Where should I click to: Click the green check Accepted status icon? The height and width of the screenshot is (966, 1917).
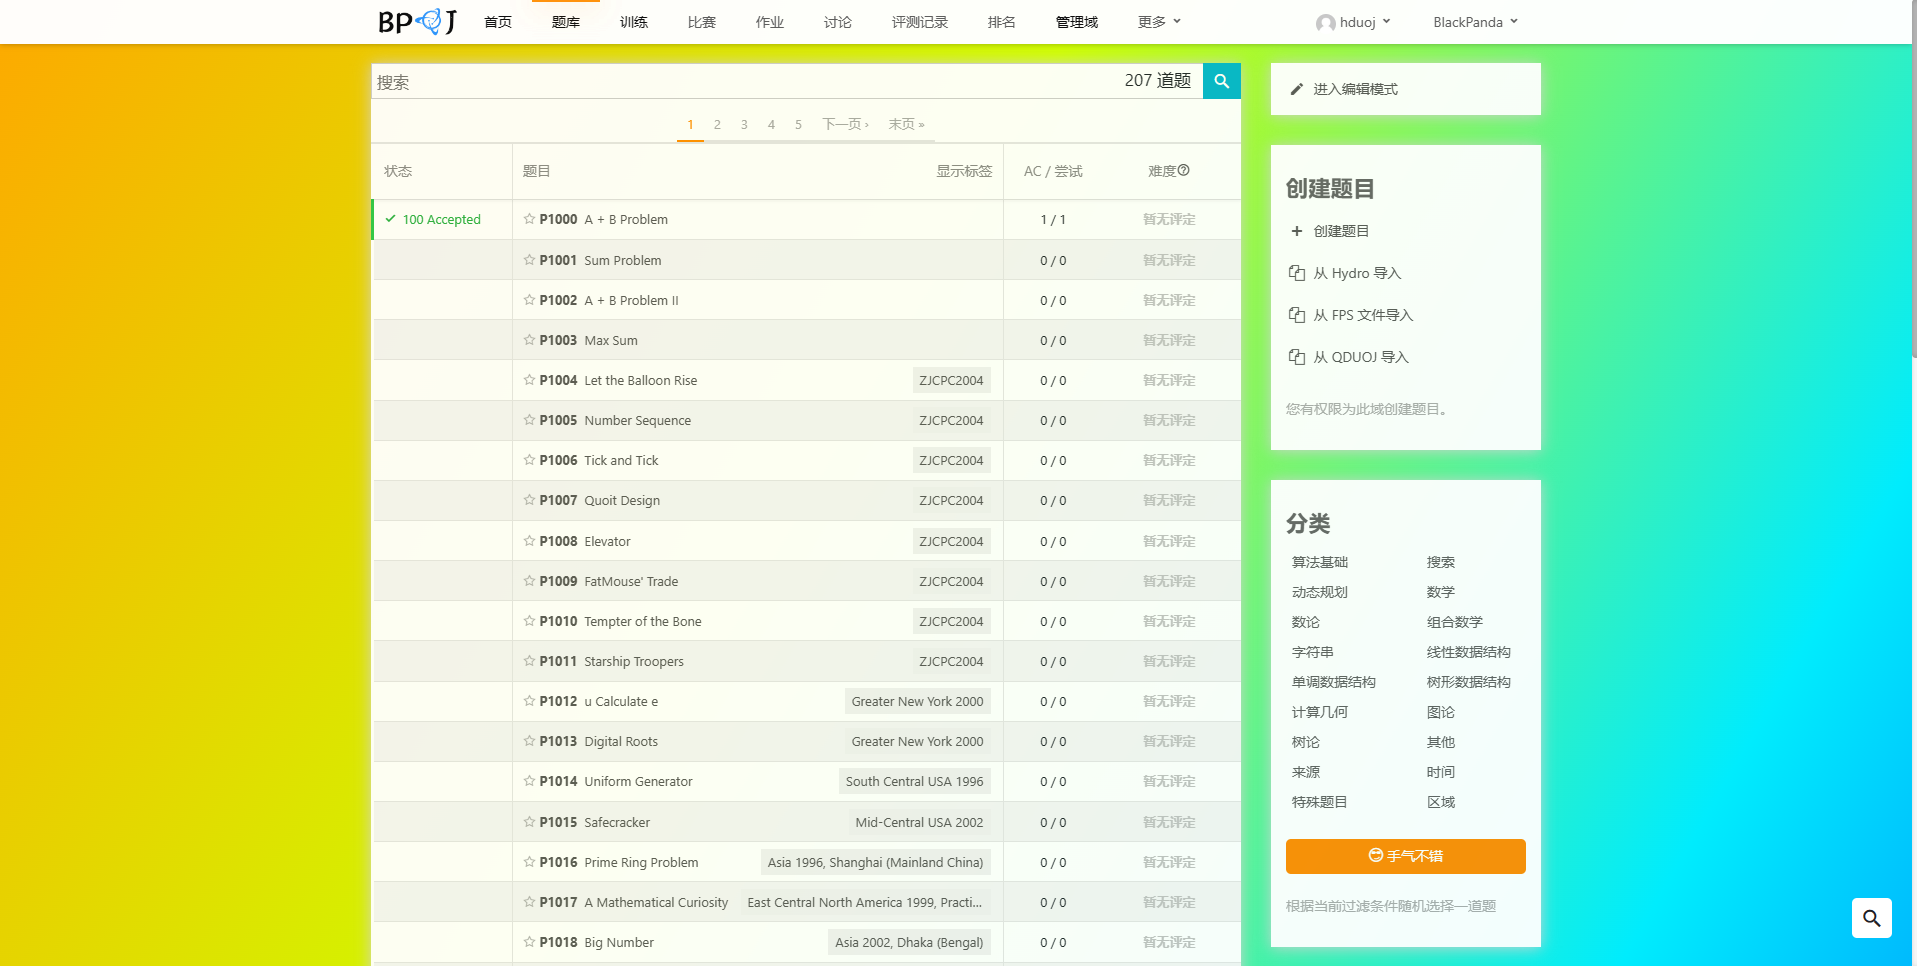[x=390, y=219]
